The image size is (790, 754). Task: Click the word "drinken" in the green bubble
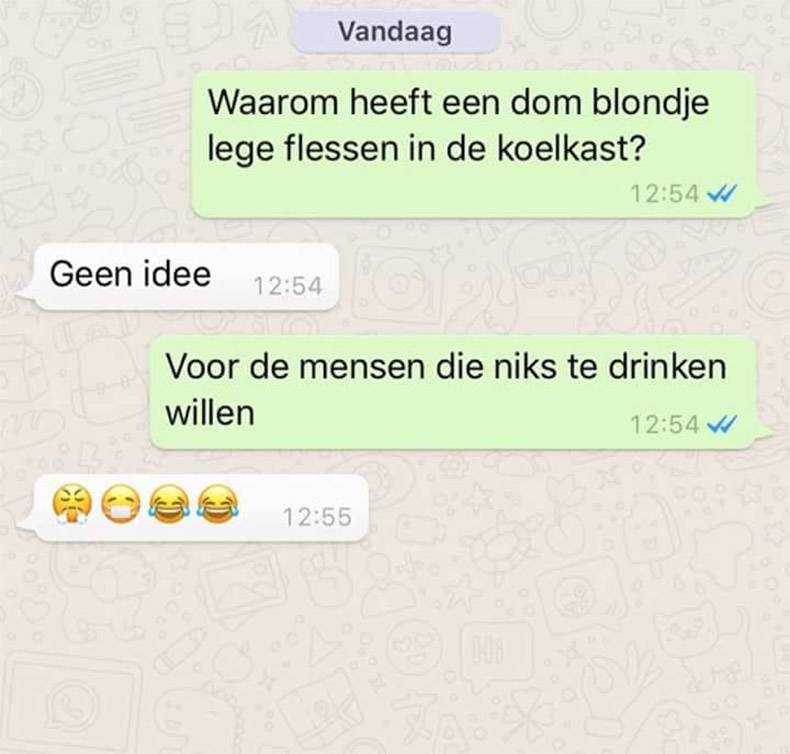667,366
